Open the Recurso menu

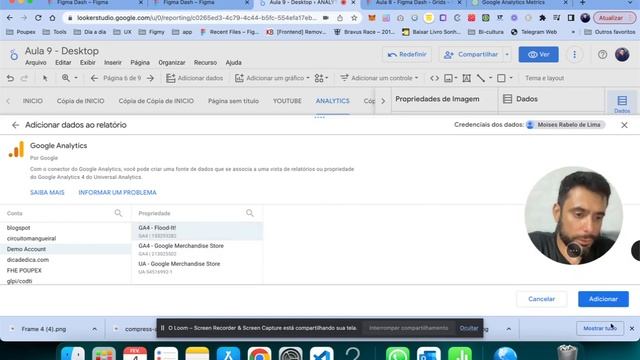[205, 62]
